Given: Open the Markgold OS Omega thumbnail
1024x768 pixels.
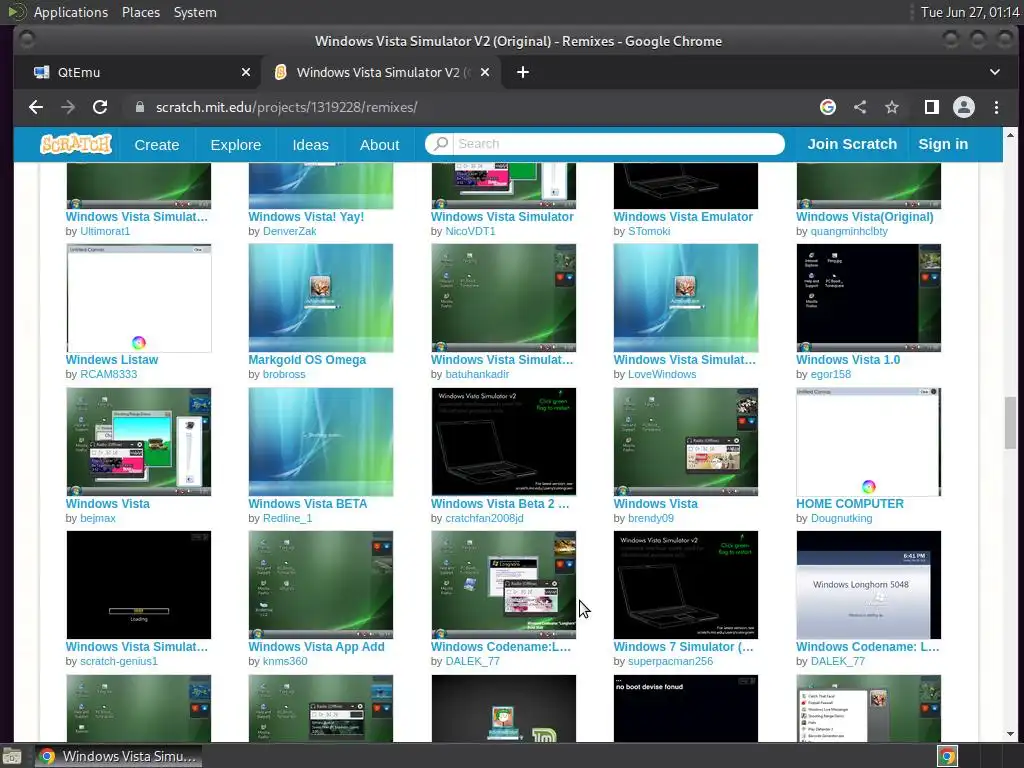Looking at the screenshot, I should [321, 298].
